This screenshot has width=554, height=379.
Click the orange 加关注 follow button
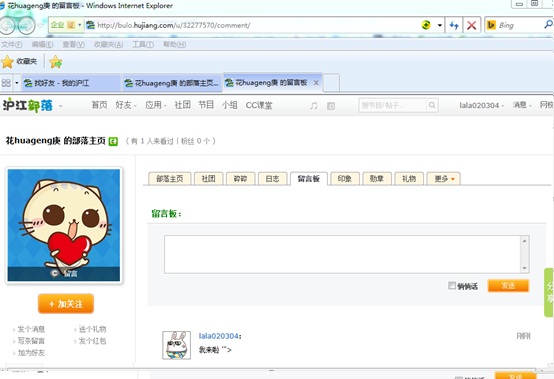pos(66,304)
